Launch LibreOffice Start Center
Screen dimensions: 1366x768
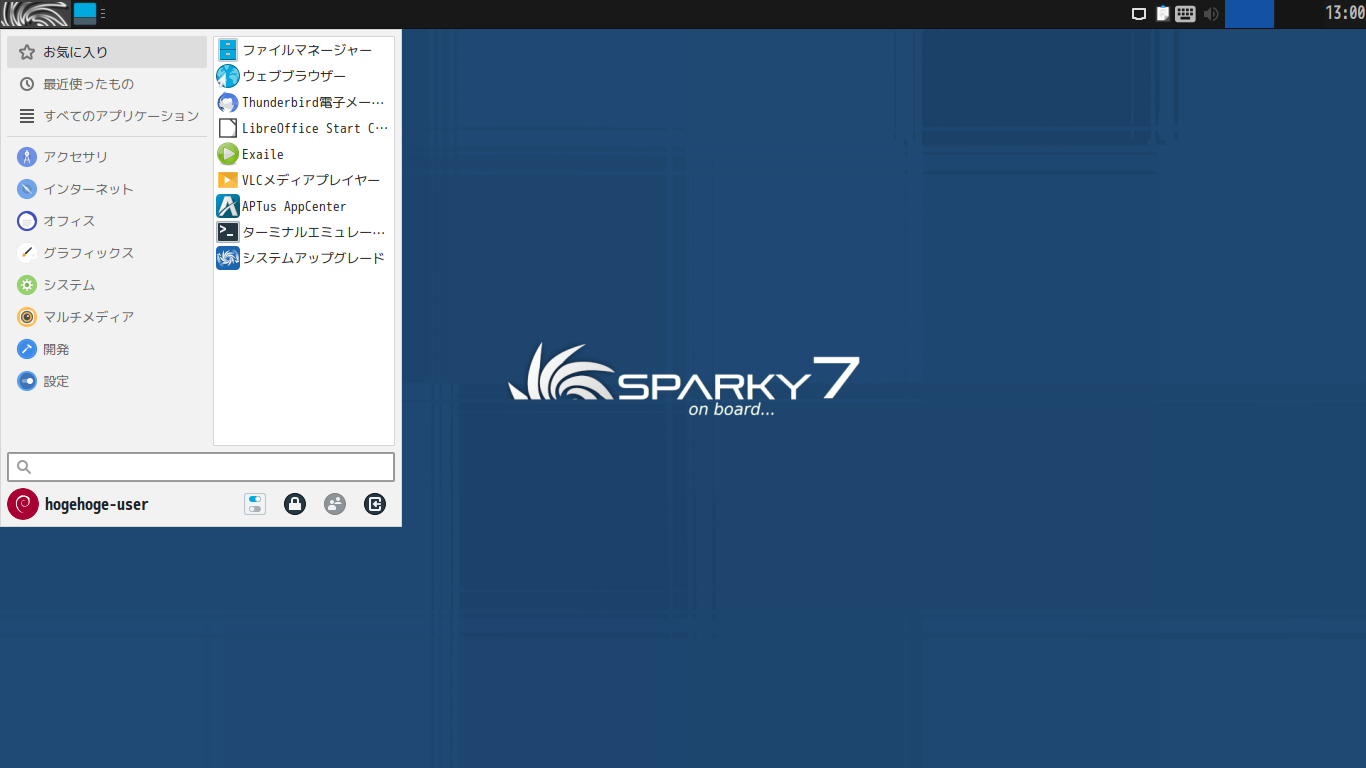(304, 128)
